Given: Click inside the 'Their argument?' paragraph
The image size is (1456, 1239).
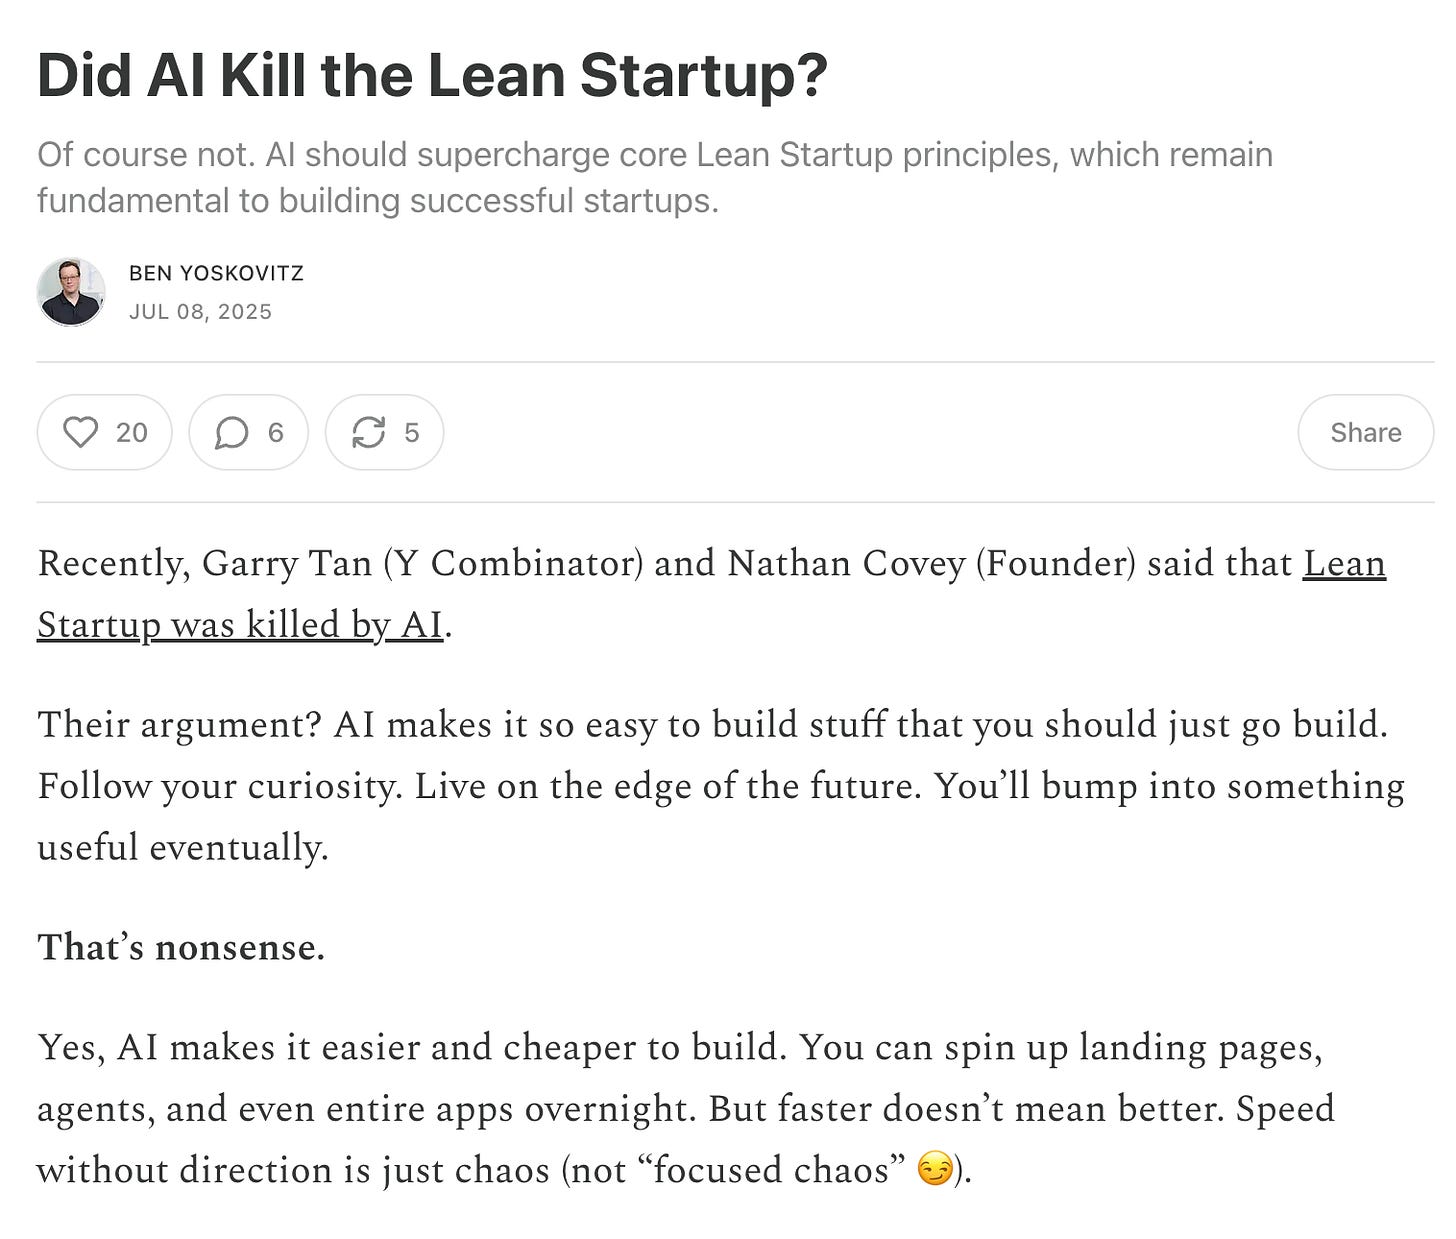Looking at the screenshot, I should [x=721, y=785].
